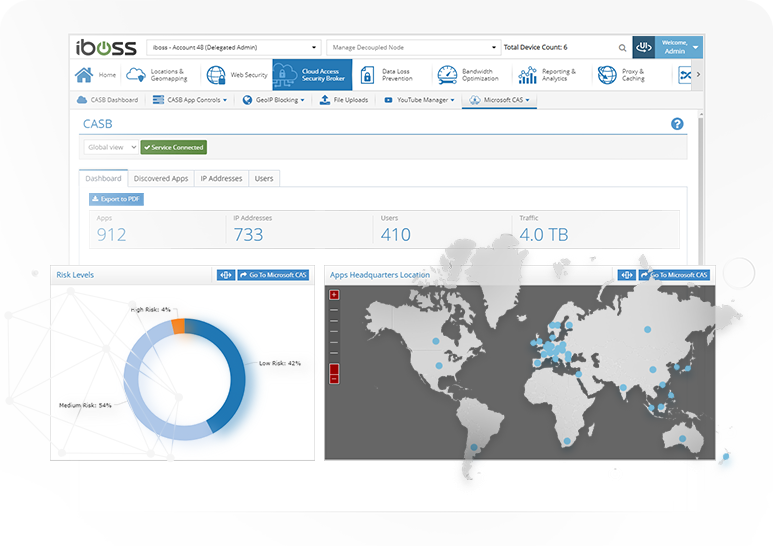773x546 pixels.
Task: Click the CASB App Controls list icon
Action: (158, 100)
